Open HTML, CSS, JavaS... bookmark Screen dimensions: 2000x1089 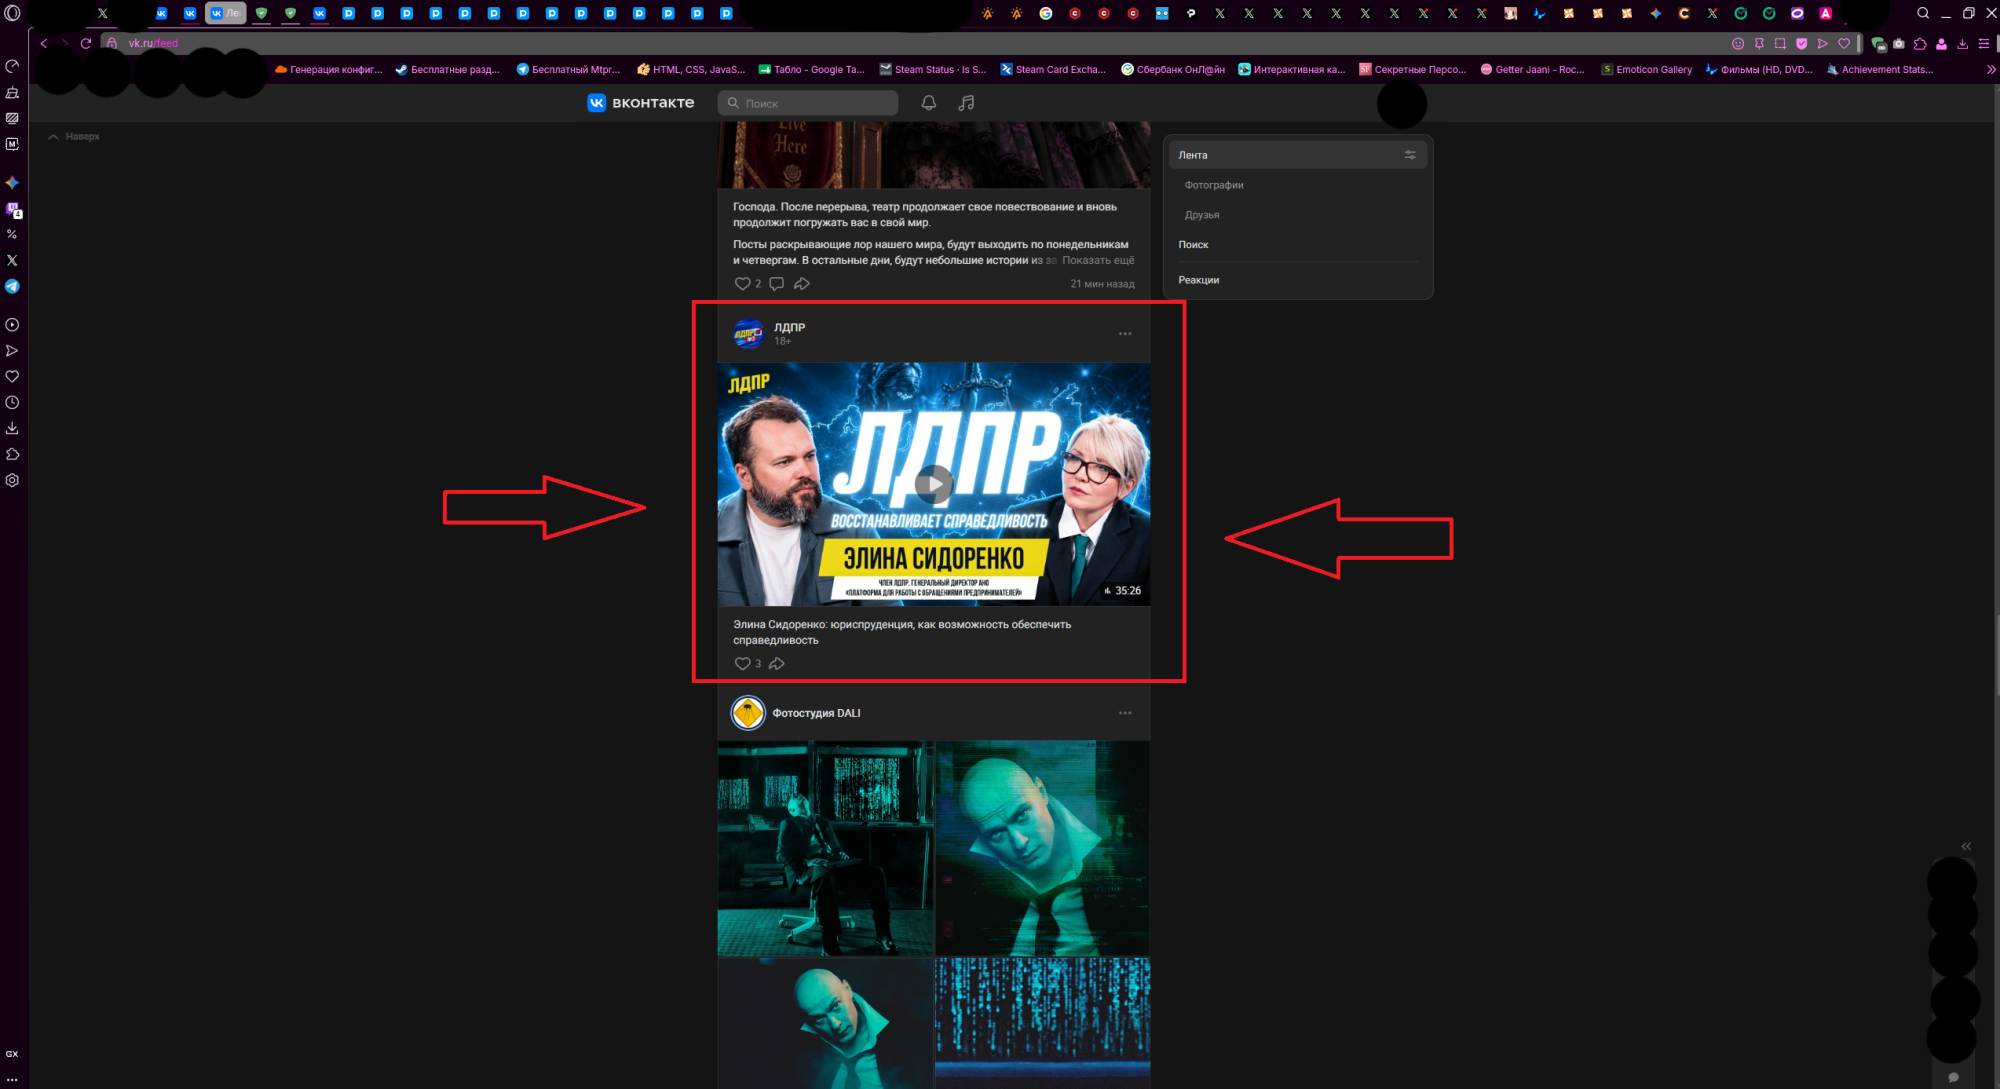(x=691, y=70)
